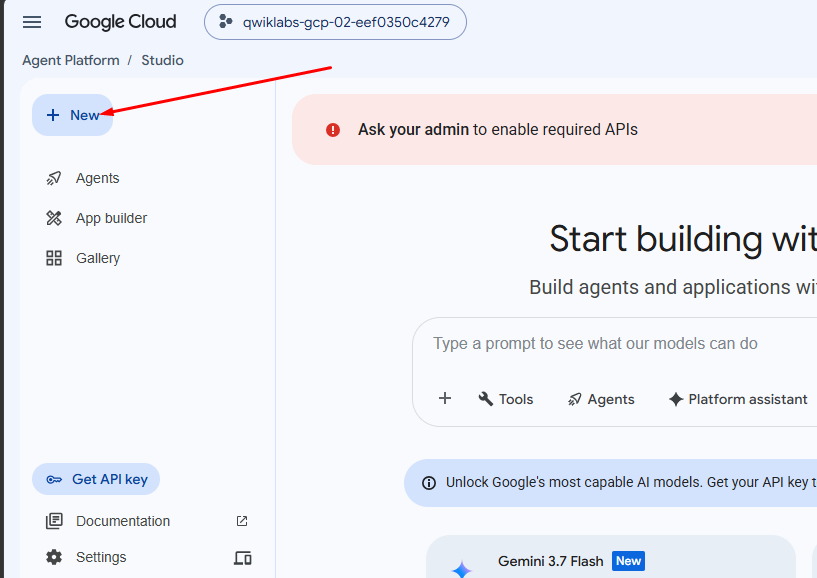Select the Gemini 3.7 Flash model card

coord(611,557)
